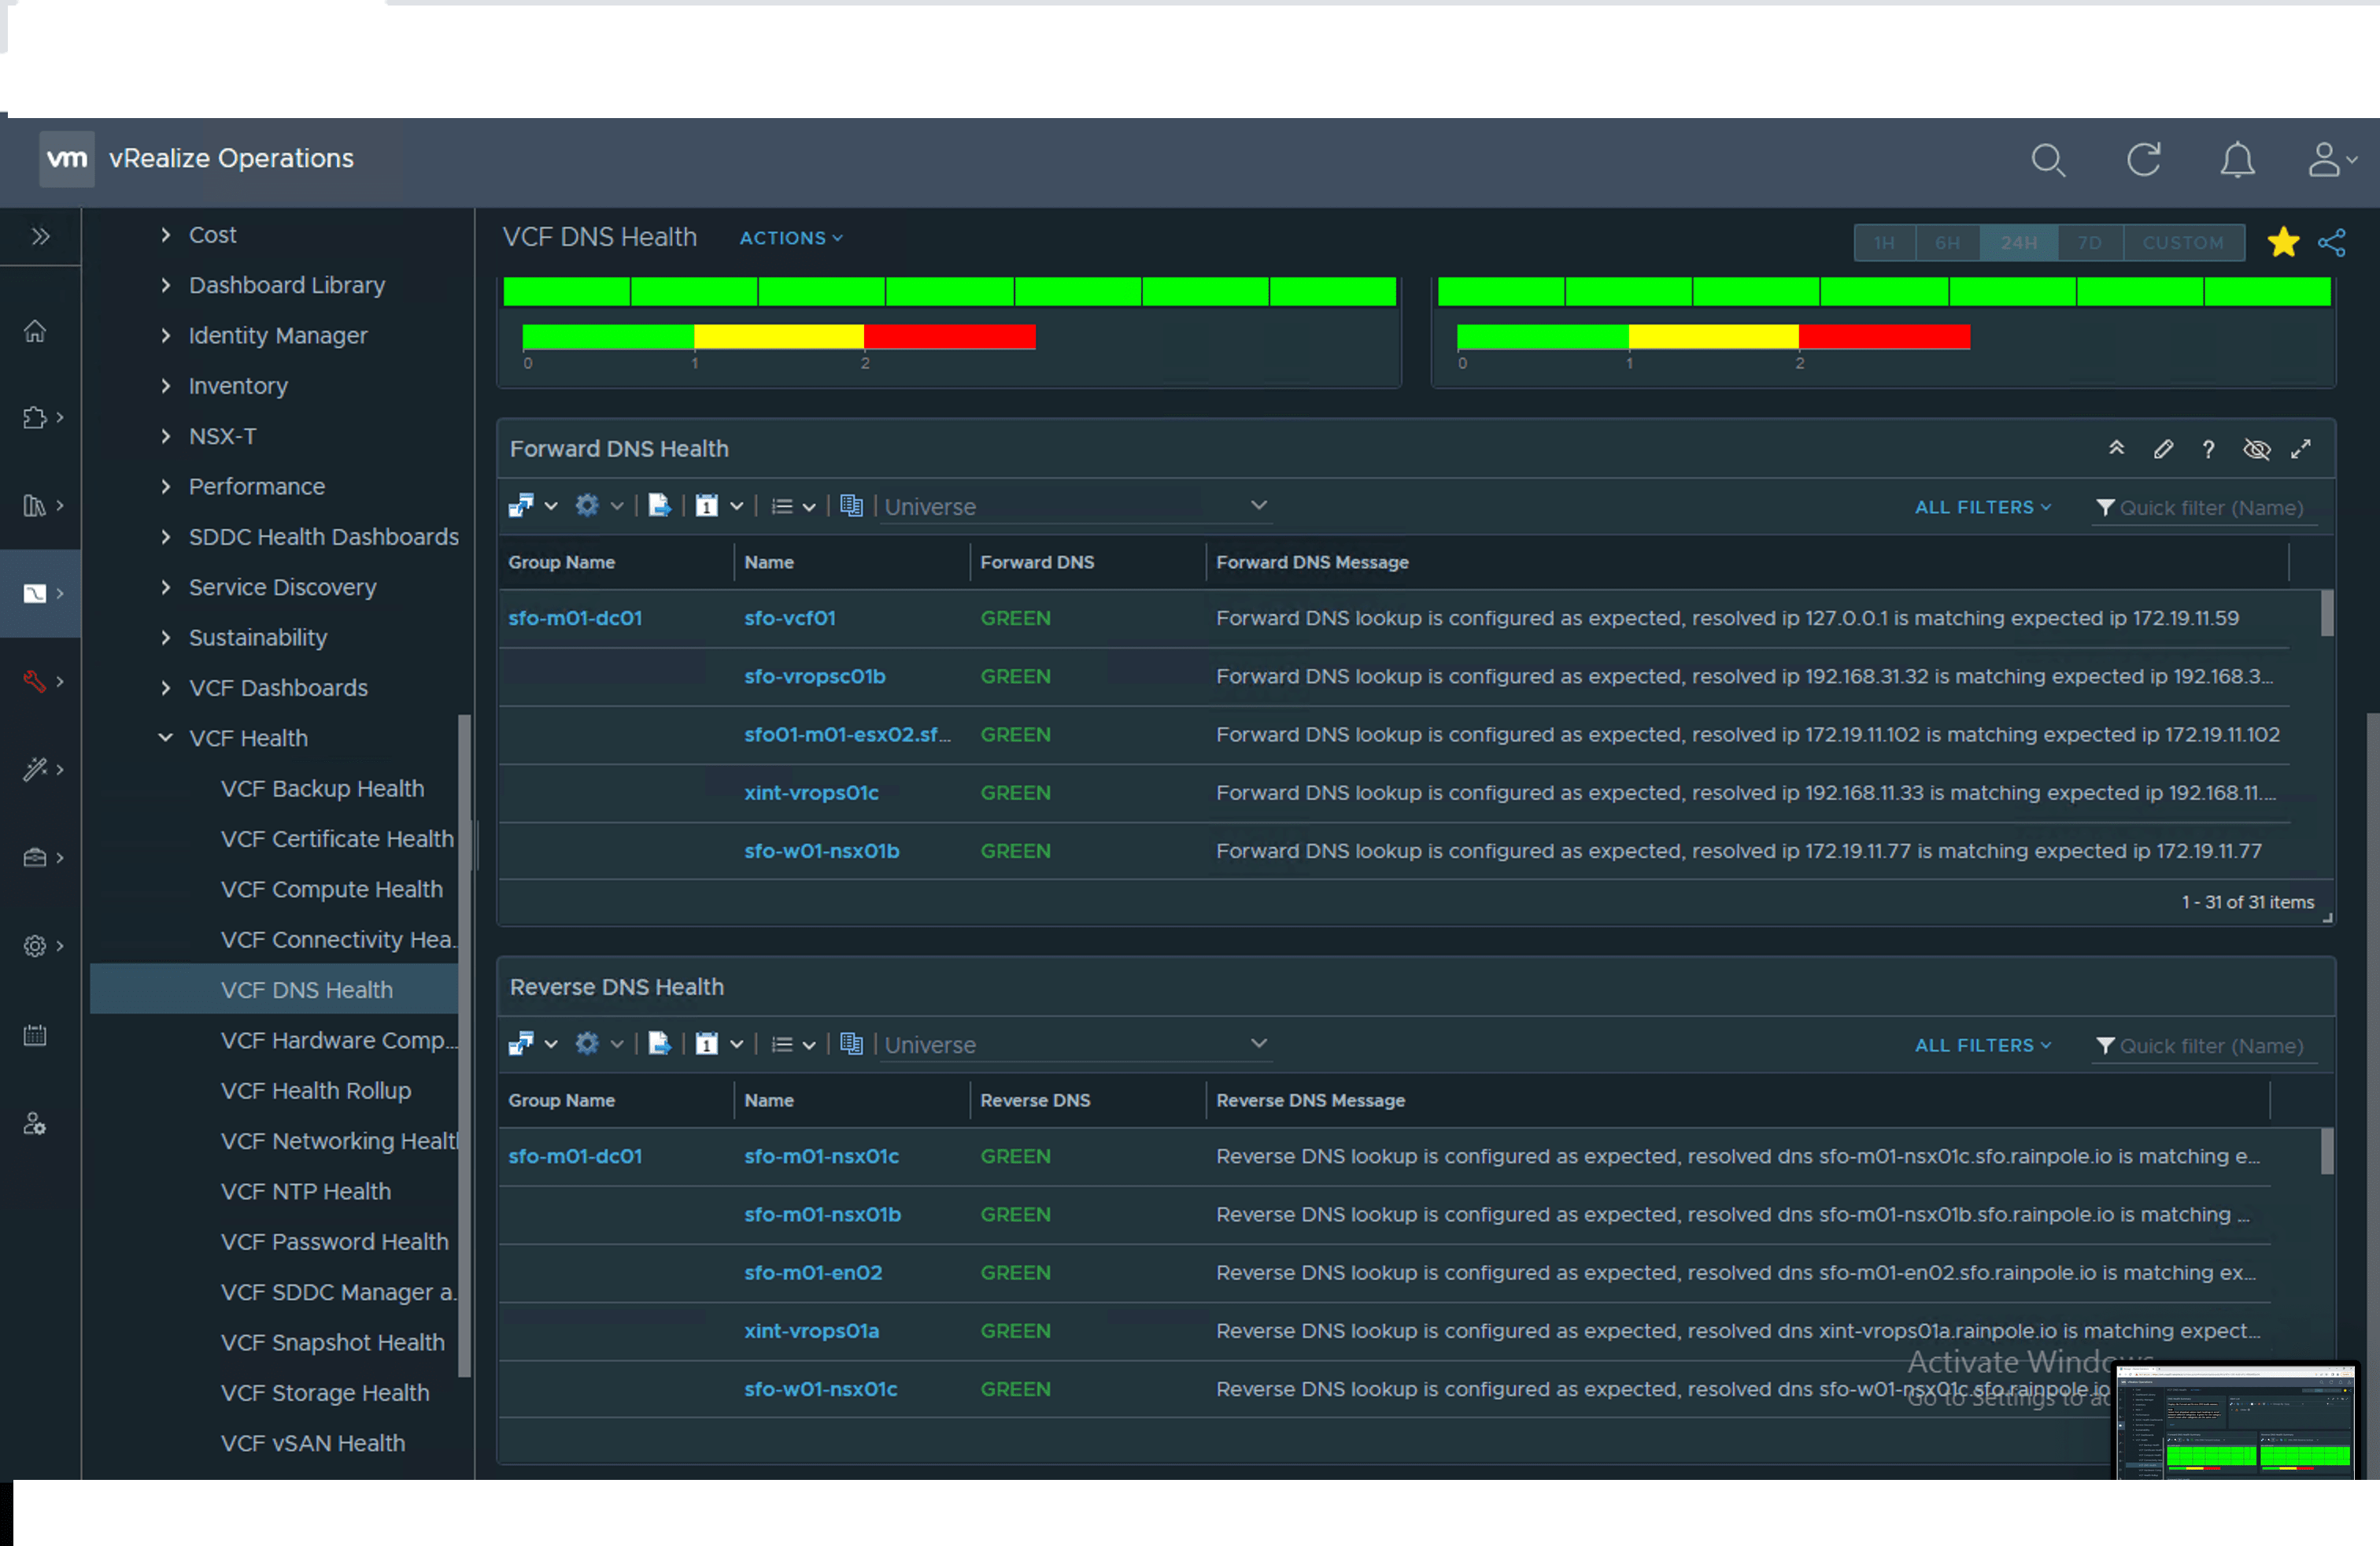
Task: Toggle the favorite star for this dashboard
Action: [2283, 242]
